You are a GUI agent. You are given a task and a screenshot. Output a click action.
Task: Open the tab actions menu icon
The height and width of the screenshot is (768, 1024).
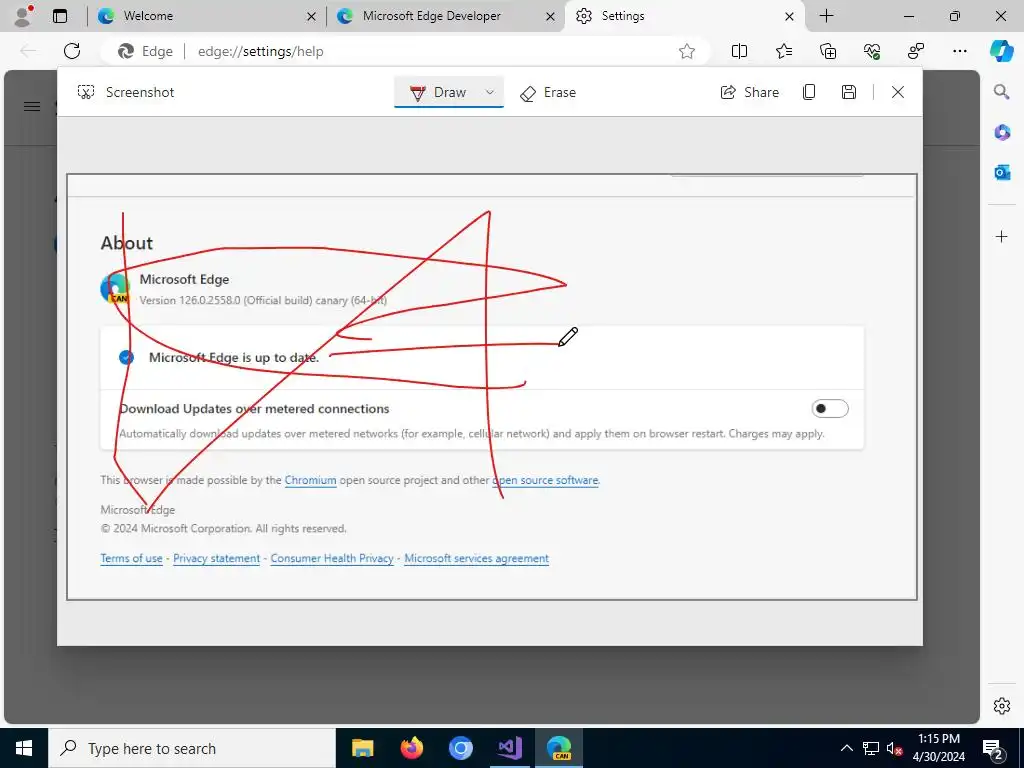click(x=60, y=16)
